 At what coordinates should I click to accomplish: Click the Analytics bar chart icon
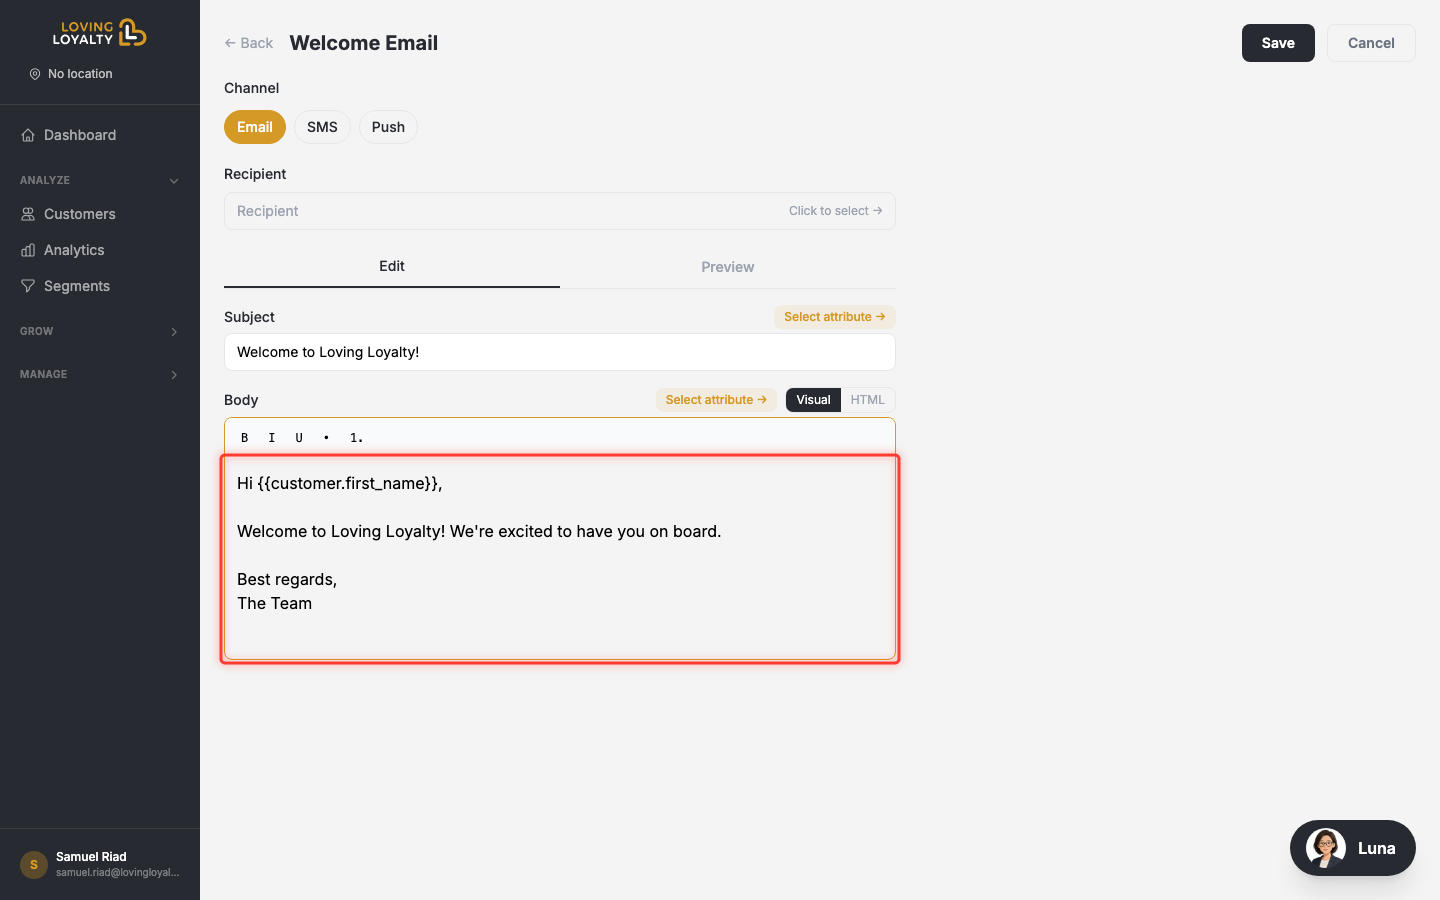tap(28, 250)
